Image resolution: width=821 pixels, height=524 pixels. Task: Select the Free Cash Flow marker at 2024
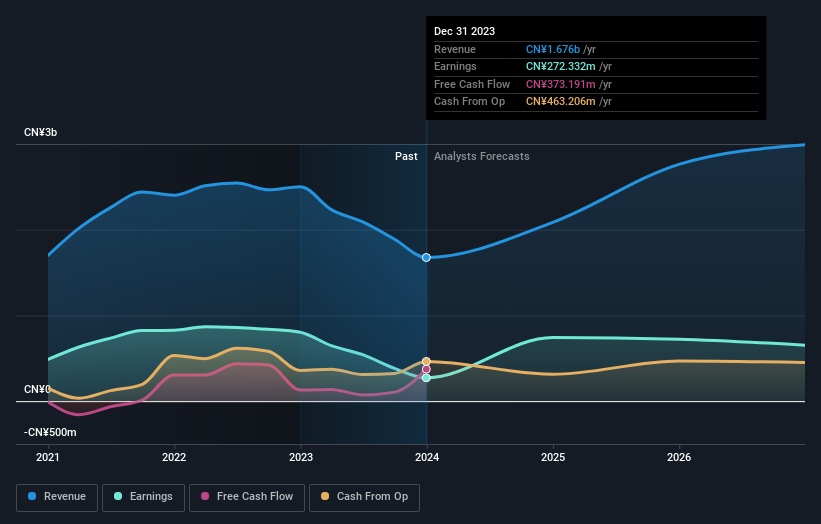pyautogui.click(x=426, y=370)
